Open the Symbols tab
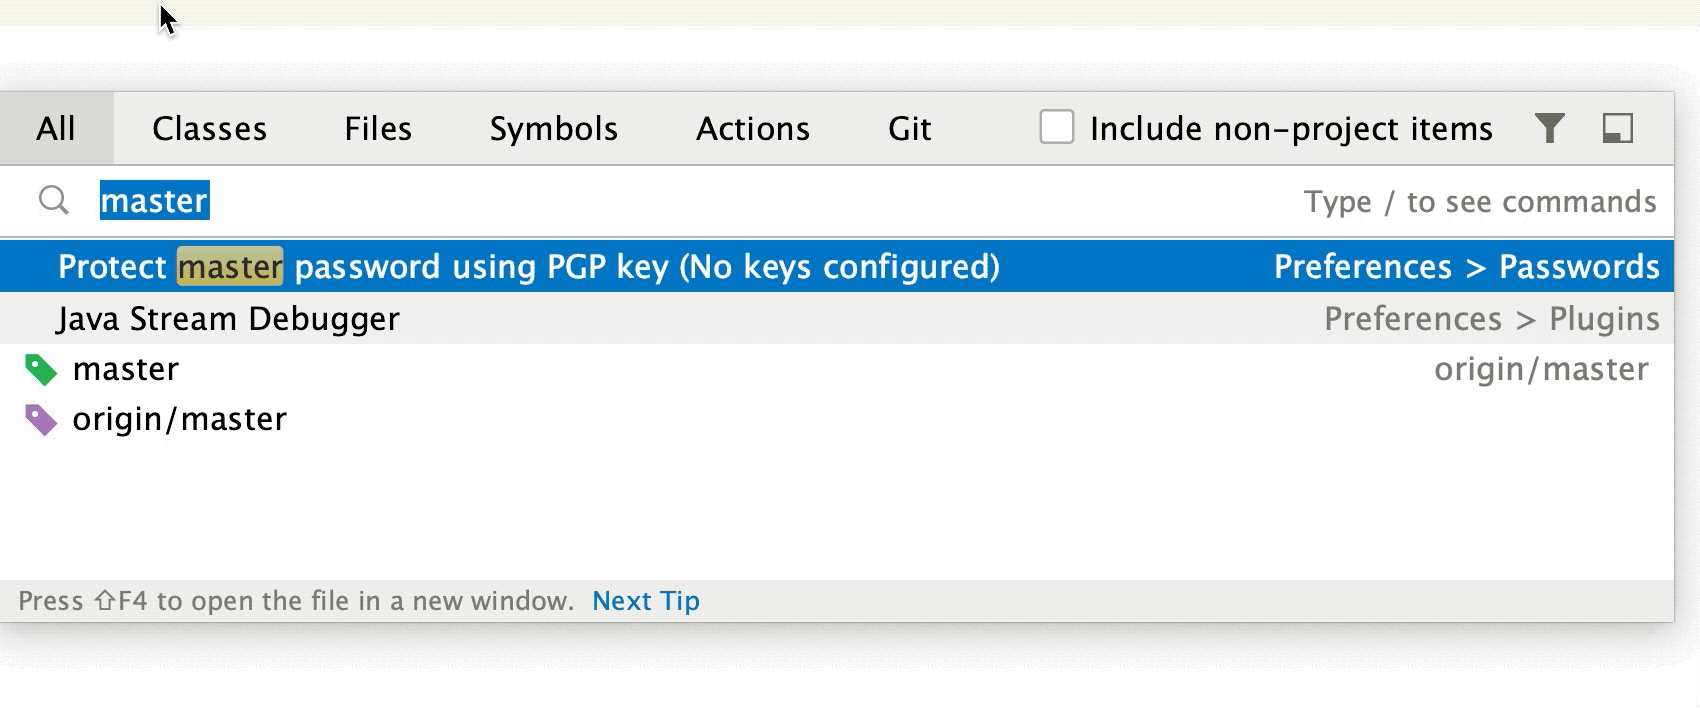This screenshot has width=1700, height=708. 553,128
